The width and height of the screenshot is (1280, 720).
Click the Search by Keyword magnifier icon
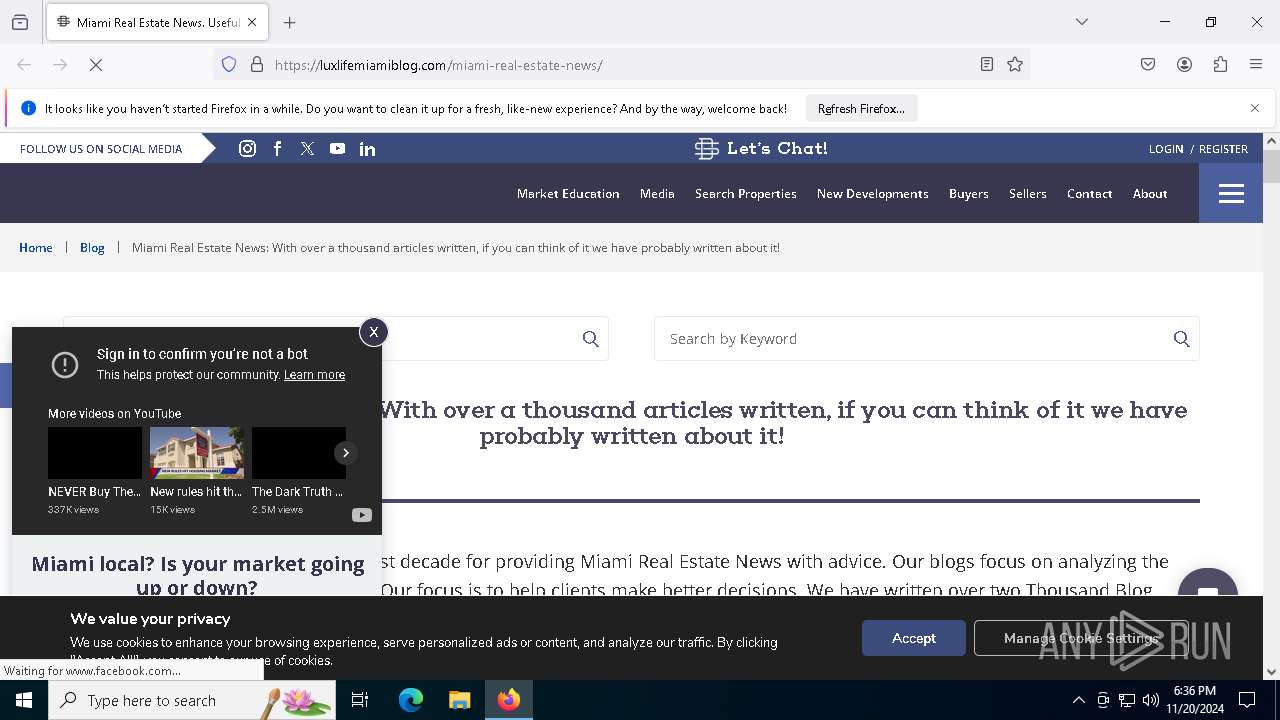1181,339
